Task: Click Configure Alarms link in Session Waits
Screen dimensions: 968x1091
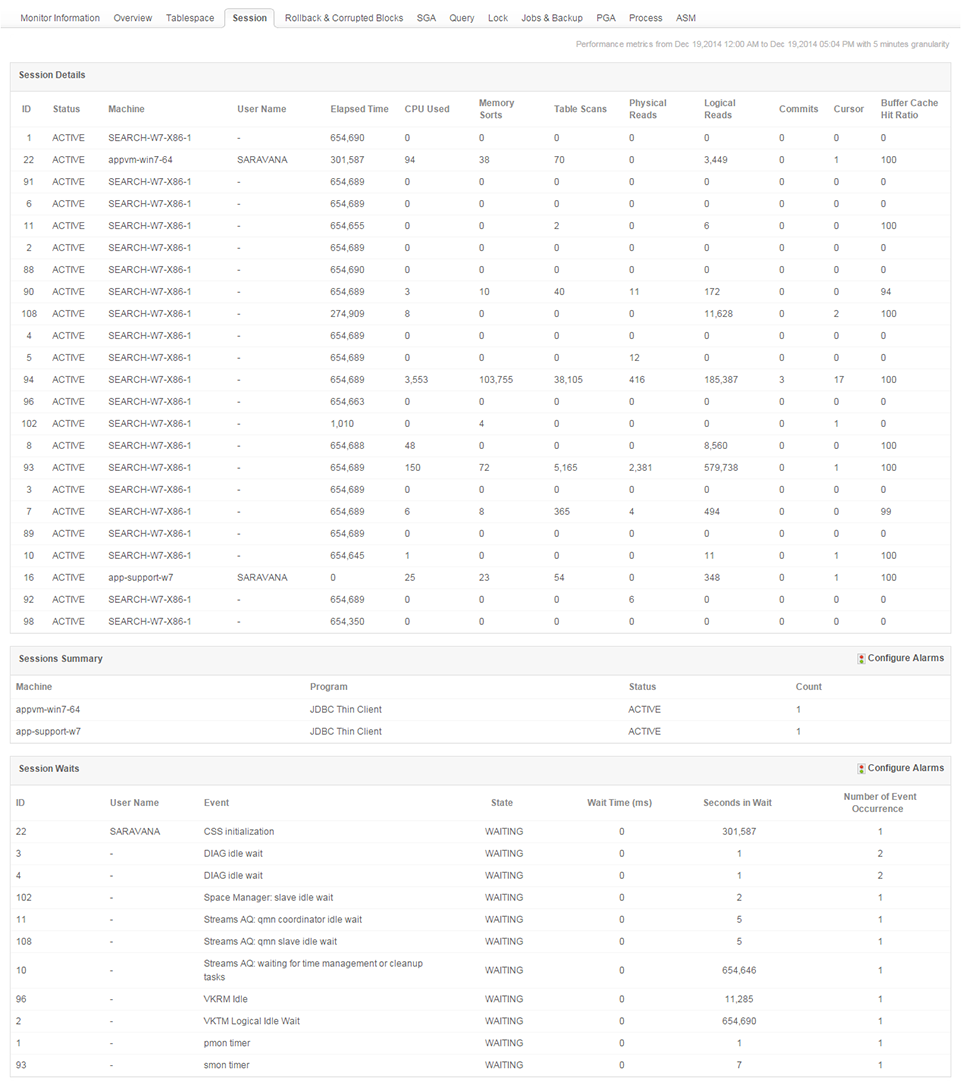Action: pyautogui.click(x=905, y=769)
